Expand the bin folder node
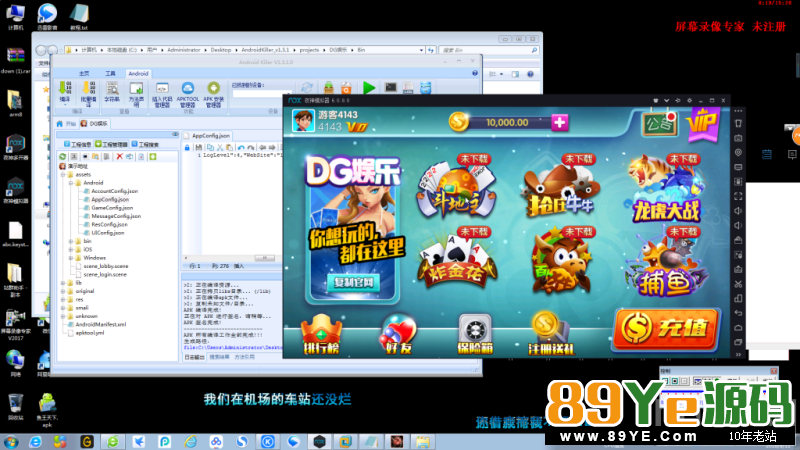 tap(71, 241)
